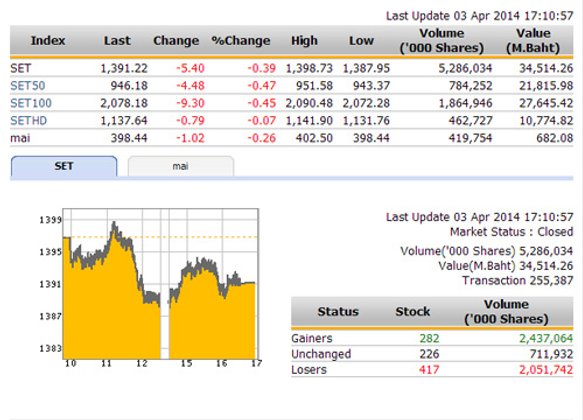Click the Low column header
The width and height of the screenshot is (583, 420).
[361, 41]
